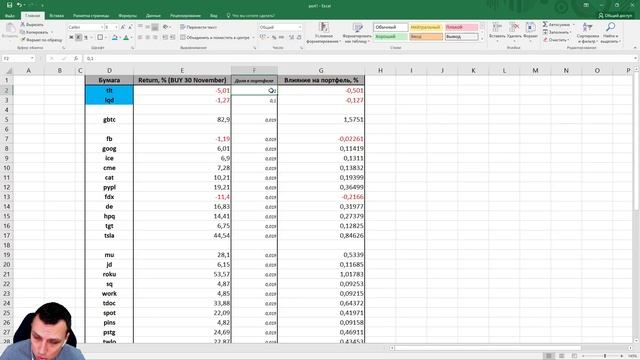Open Clear (Очистить) dropdown

click(x=556, y=40)
